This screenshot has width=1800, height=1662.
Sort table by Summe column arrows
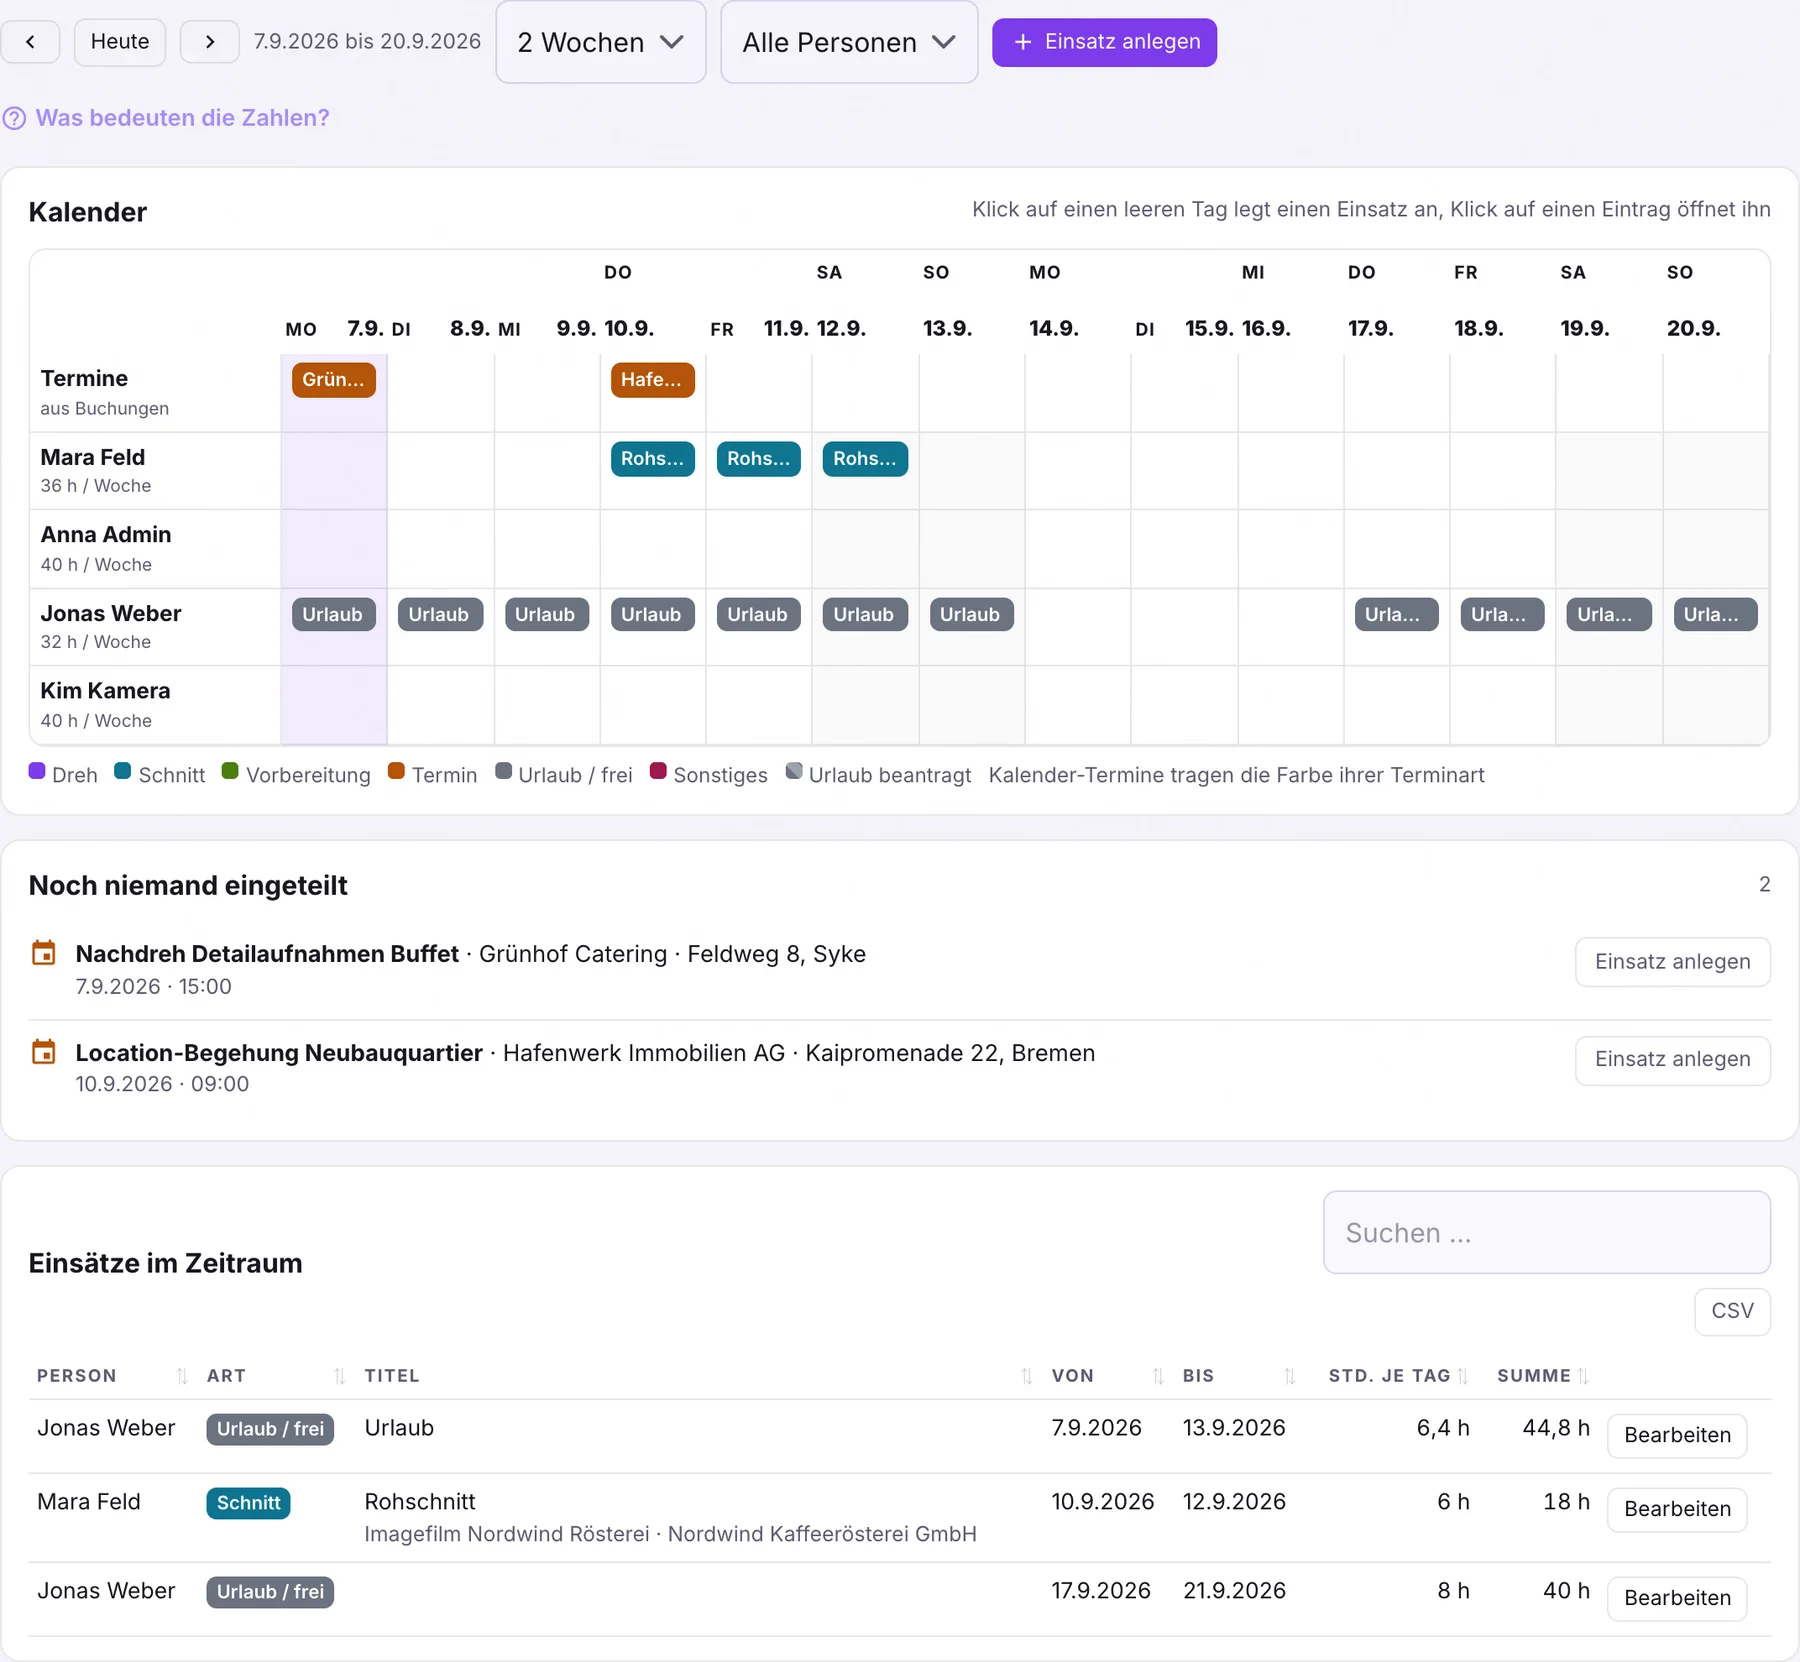[x=1583, y=1376]
